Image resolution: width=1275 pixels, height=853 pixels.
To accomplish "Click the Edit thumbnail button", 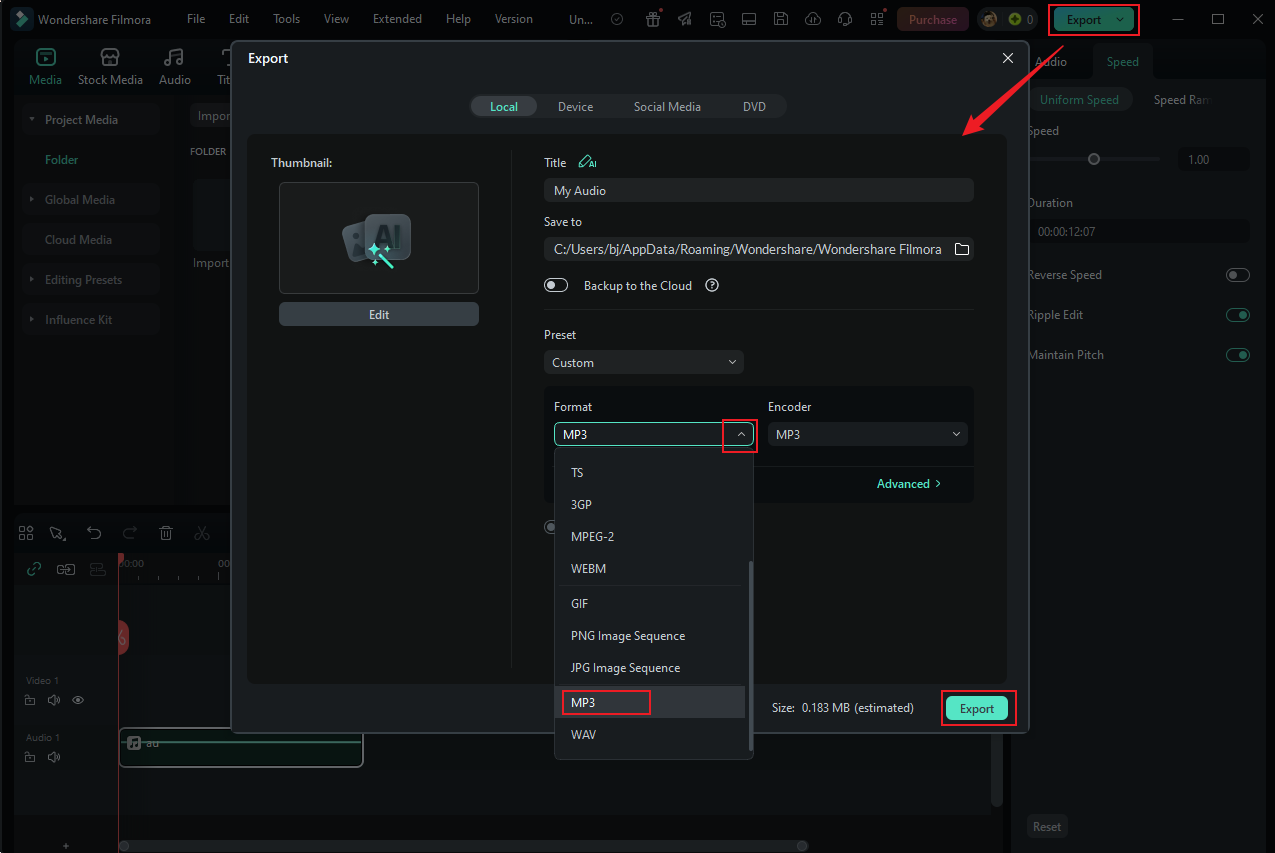I will [379, 314].
